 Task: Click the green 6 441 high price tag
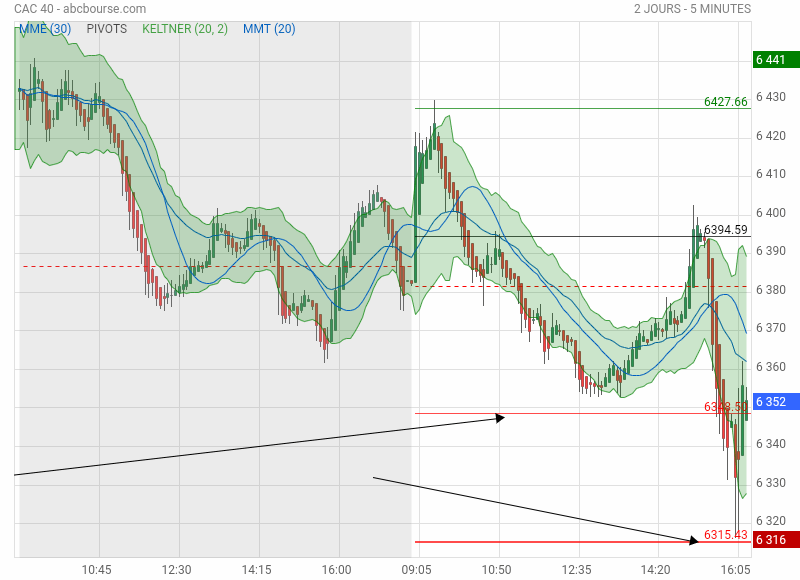point(776,60)
